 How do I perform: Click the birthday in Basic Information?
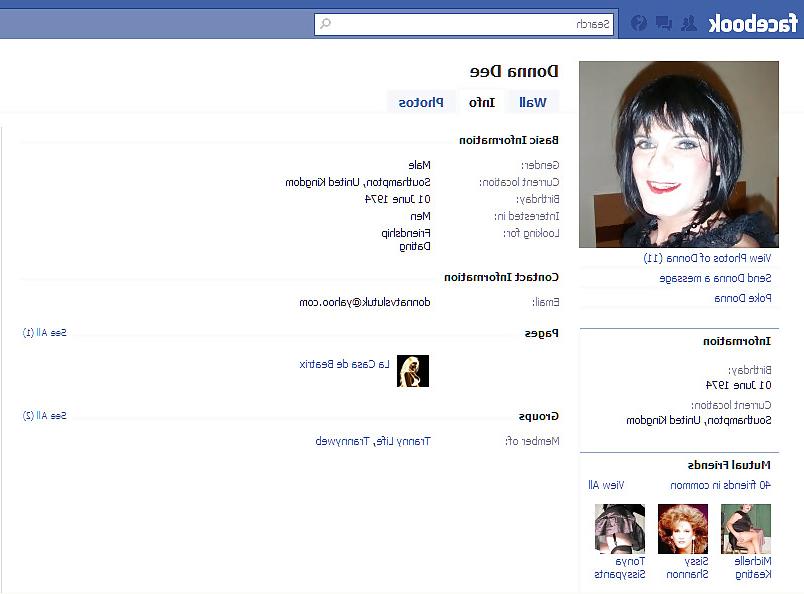tap(397, 199)
